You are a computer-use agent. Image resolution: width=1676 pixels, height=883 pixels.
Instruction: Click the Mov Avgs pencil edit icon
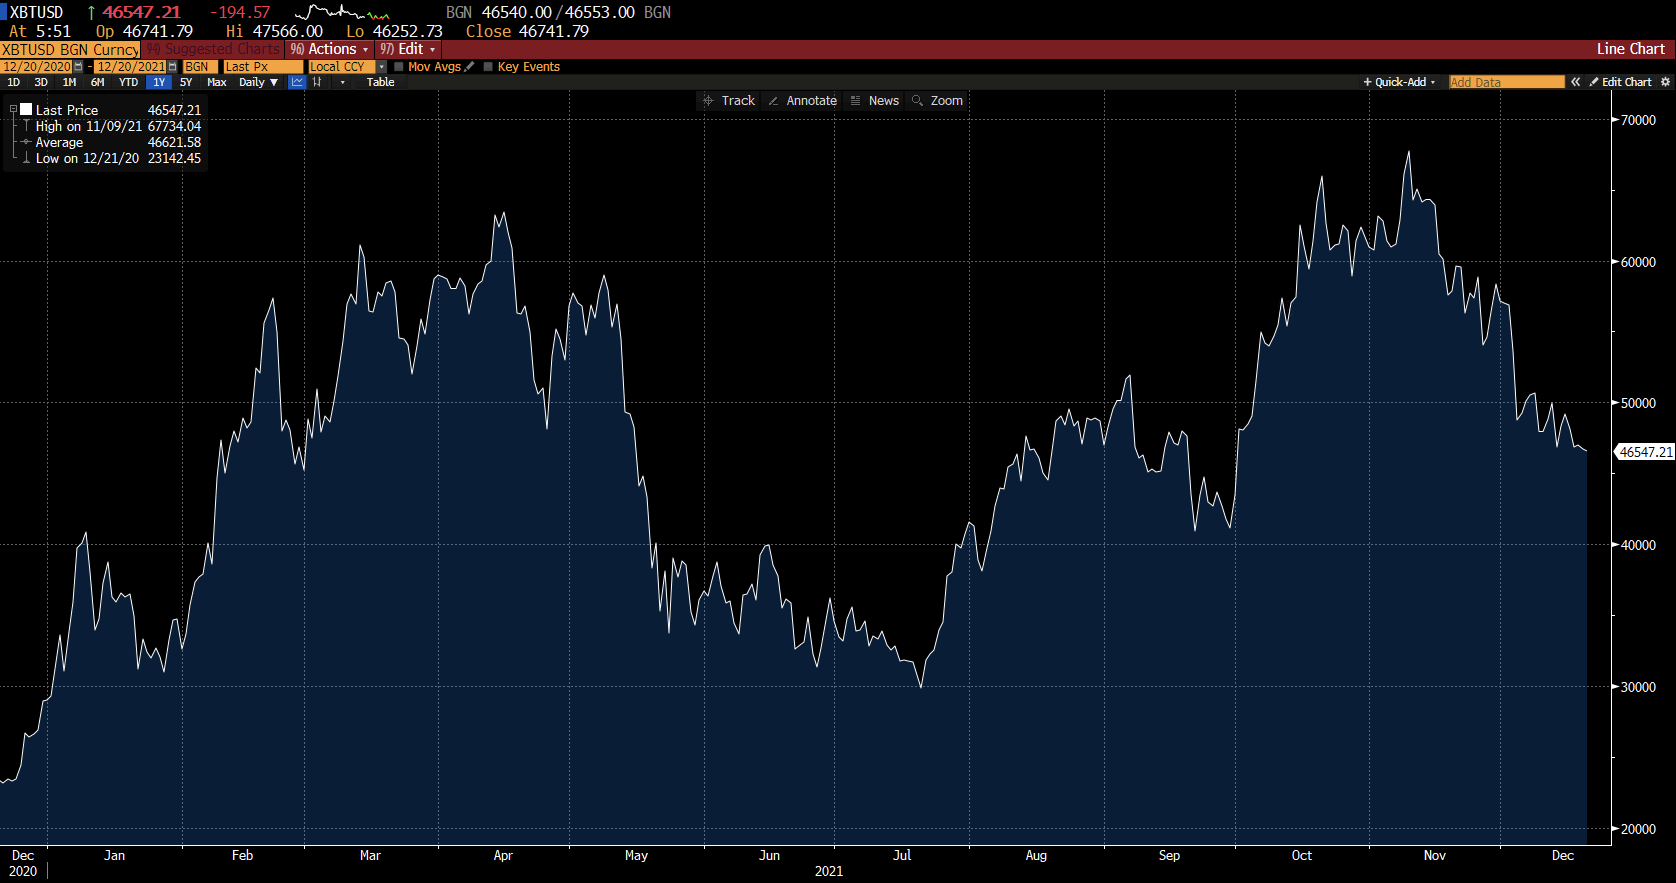click(x=470, y=67)
